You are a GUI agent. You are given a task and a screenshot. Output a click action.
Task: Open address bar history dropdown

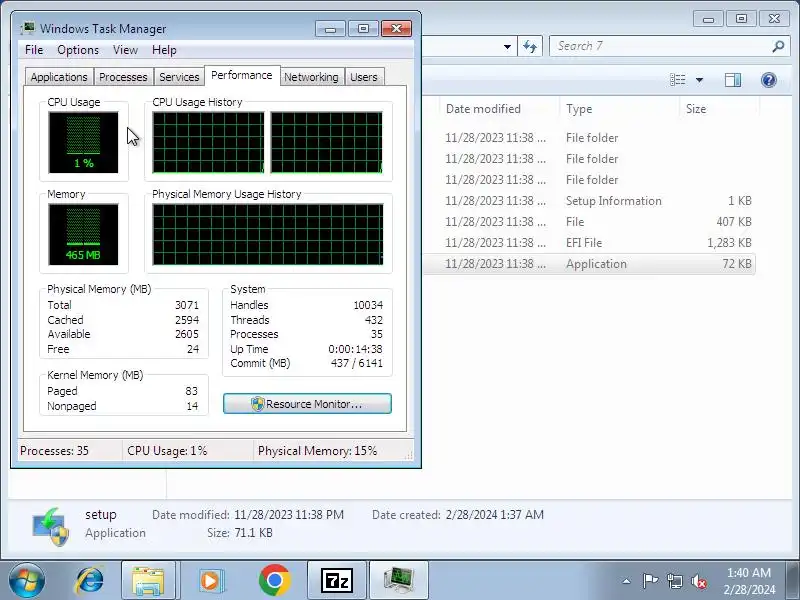507,46
